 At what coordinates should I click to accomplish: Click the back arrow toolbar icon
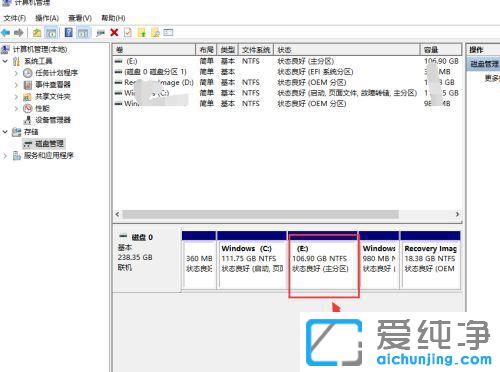[6, 33]
